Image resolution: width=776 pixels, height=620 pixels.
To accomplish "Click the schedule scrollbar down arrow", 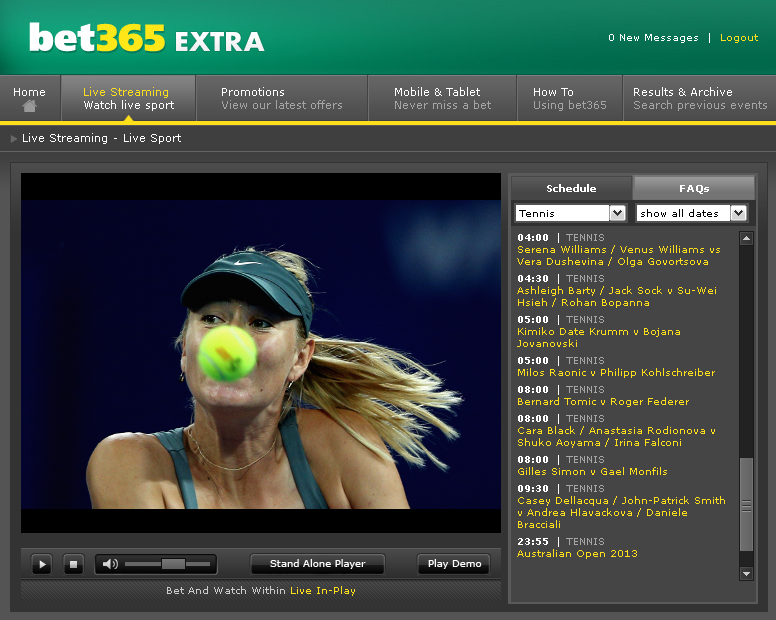I will click(x=746, y=573).
